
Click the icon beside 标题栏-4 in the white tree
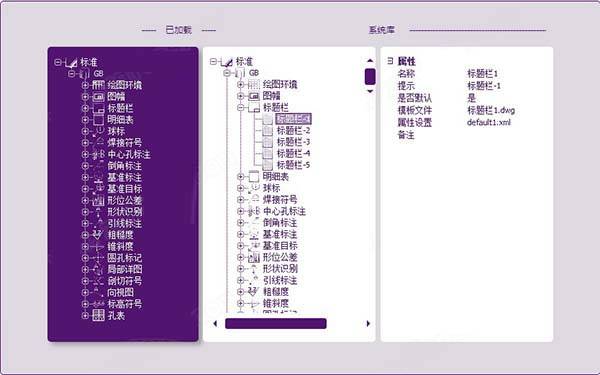click(x=268, y=153)
